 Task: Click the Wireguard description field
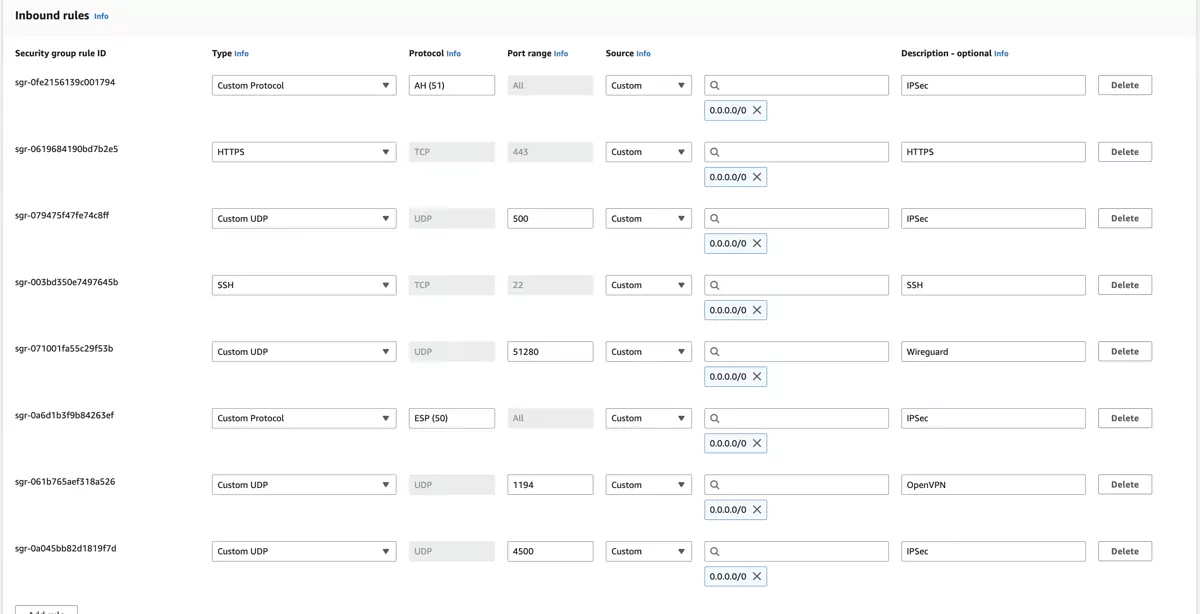[x=991, y=351]
